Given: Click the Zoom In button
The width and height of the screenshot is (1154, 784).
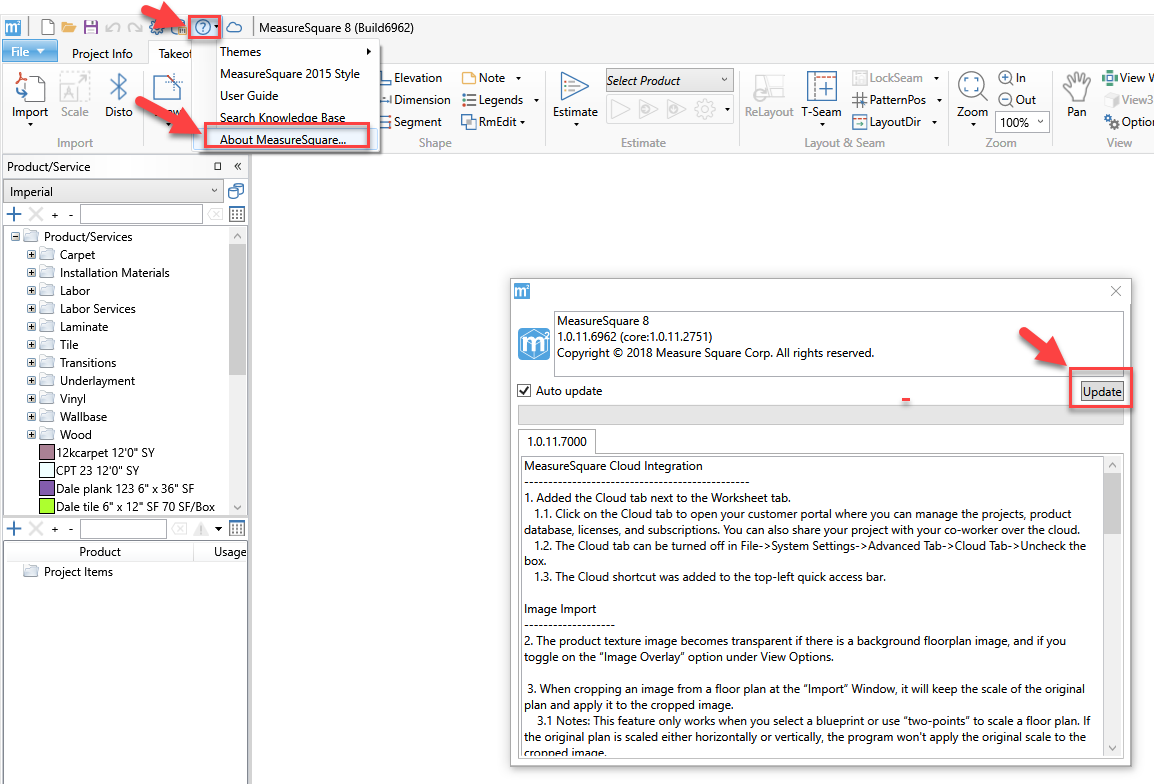Looking at the screenshot, I should click(1012, 78).
